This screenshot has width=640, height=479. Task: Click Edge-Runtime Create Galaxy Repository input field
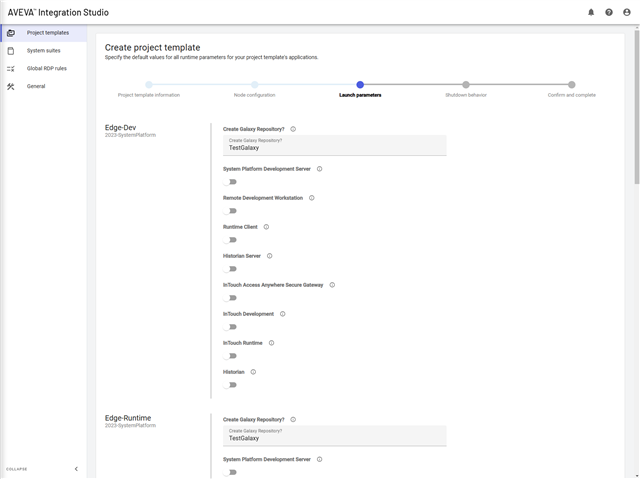[334, 436]
